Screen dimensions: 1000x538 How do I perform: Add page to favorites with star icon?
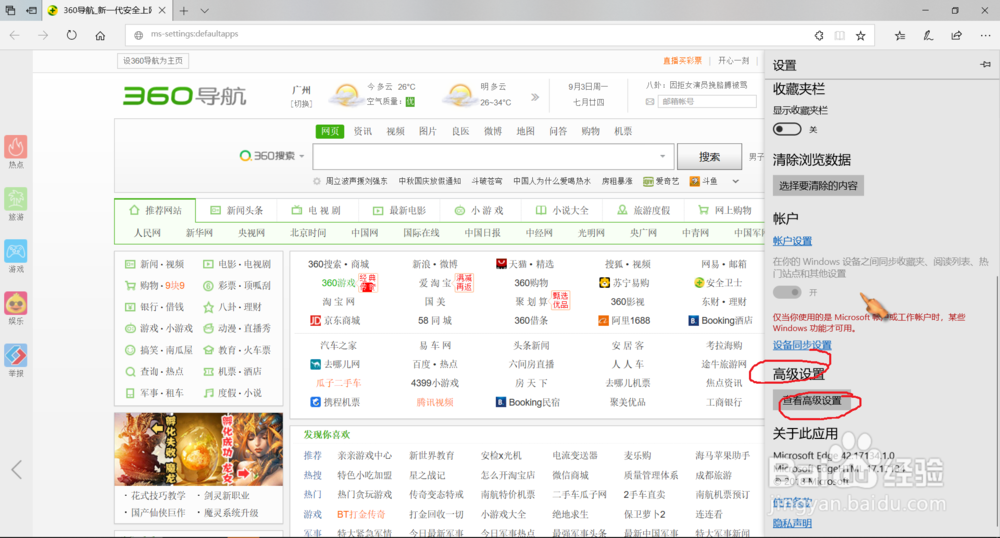tap(860, 36)
